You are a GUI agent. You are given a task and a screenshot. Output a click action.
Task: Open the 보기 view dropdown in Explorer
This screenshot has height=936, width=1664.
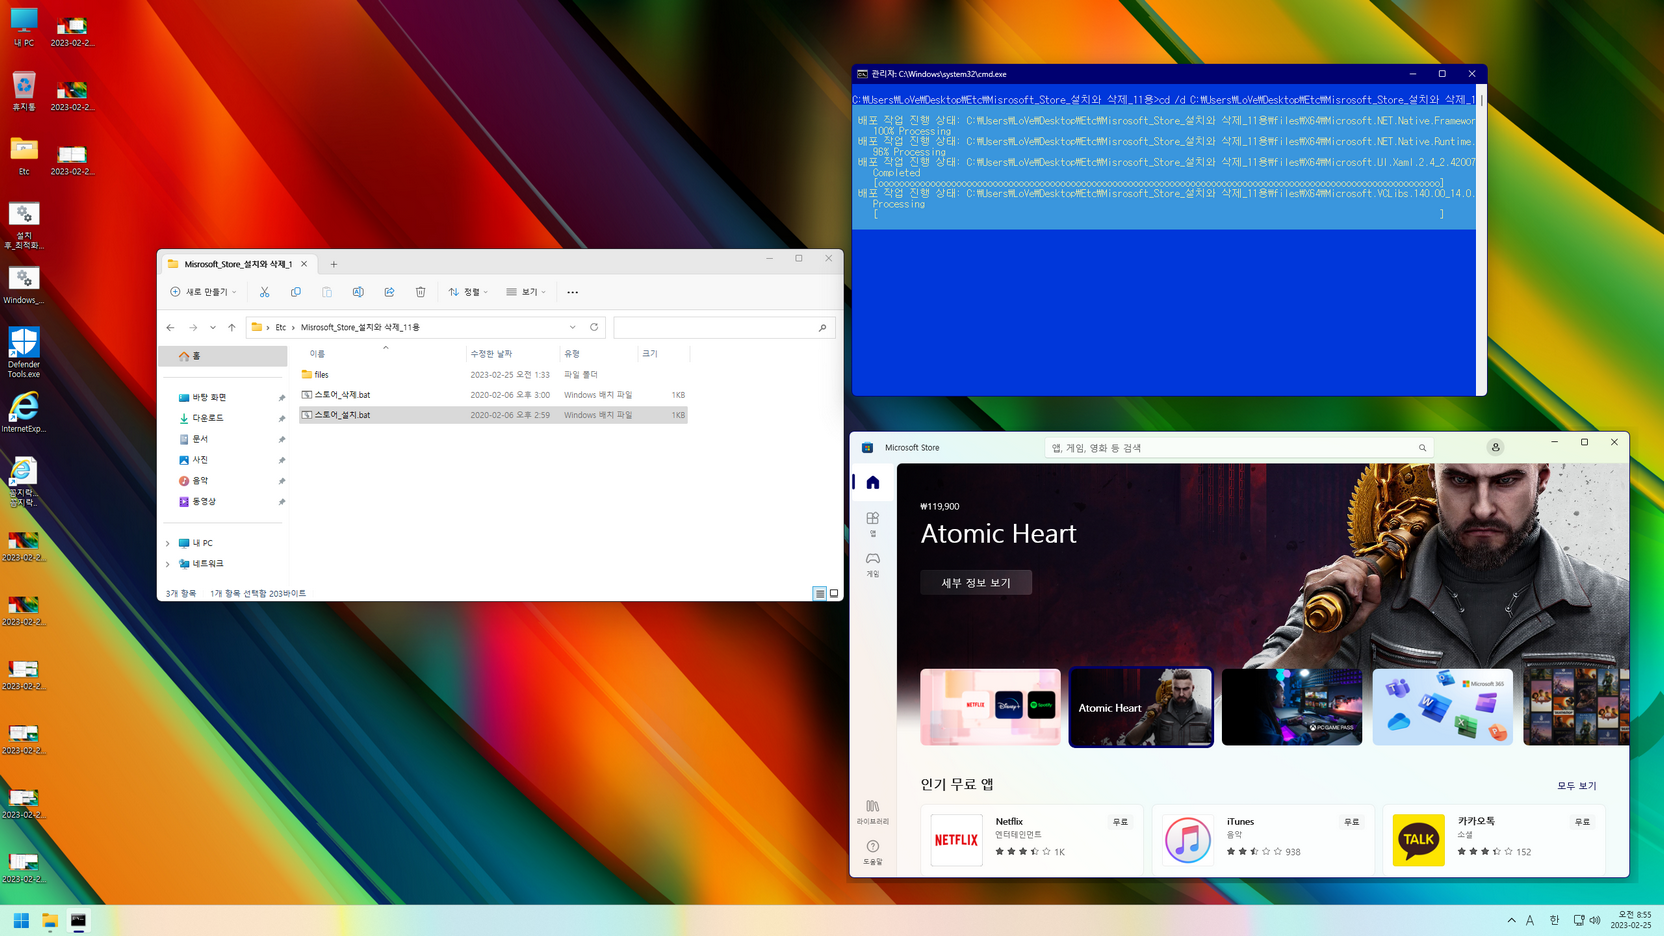(526, 292)
